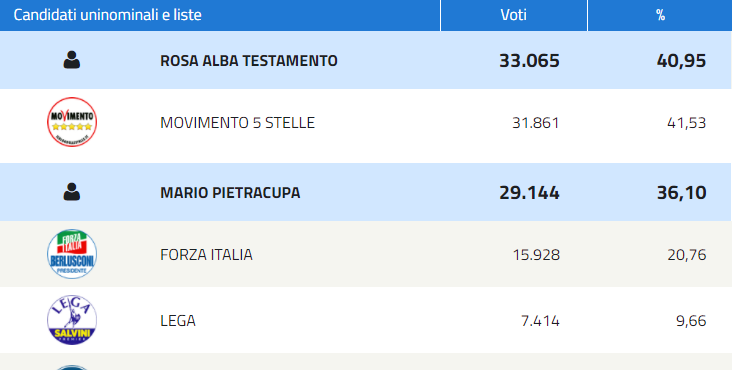
Task: Click the MOVIMENTO 5 STELLE list name
Action: [238, 123]
